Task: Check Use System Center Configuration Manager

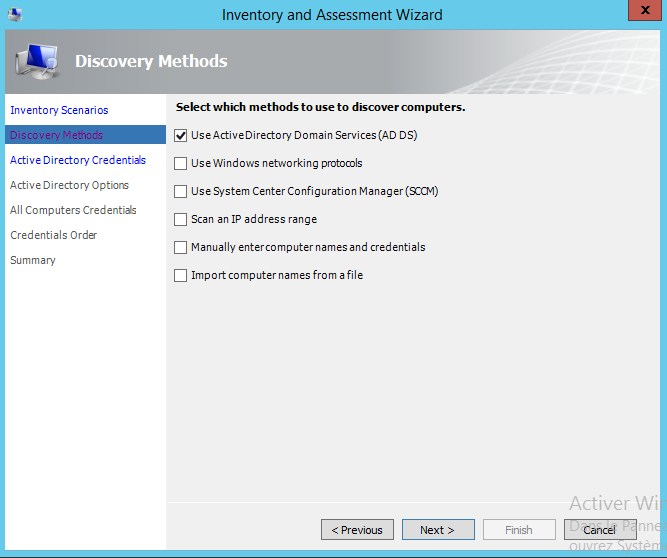Action: click(181, 191)
